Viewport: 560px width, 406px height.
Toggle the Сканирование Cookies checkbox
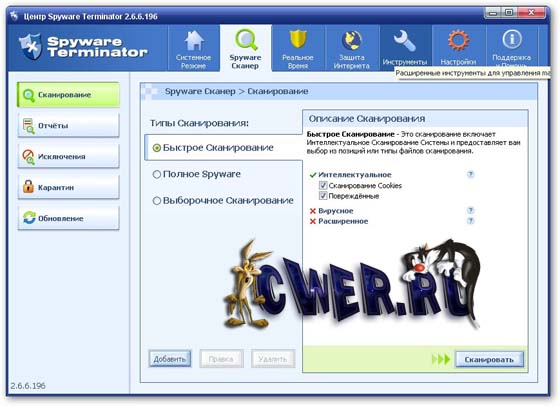click(323, 185)
